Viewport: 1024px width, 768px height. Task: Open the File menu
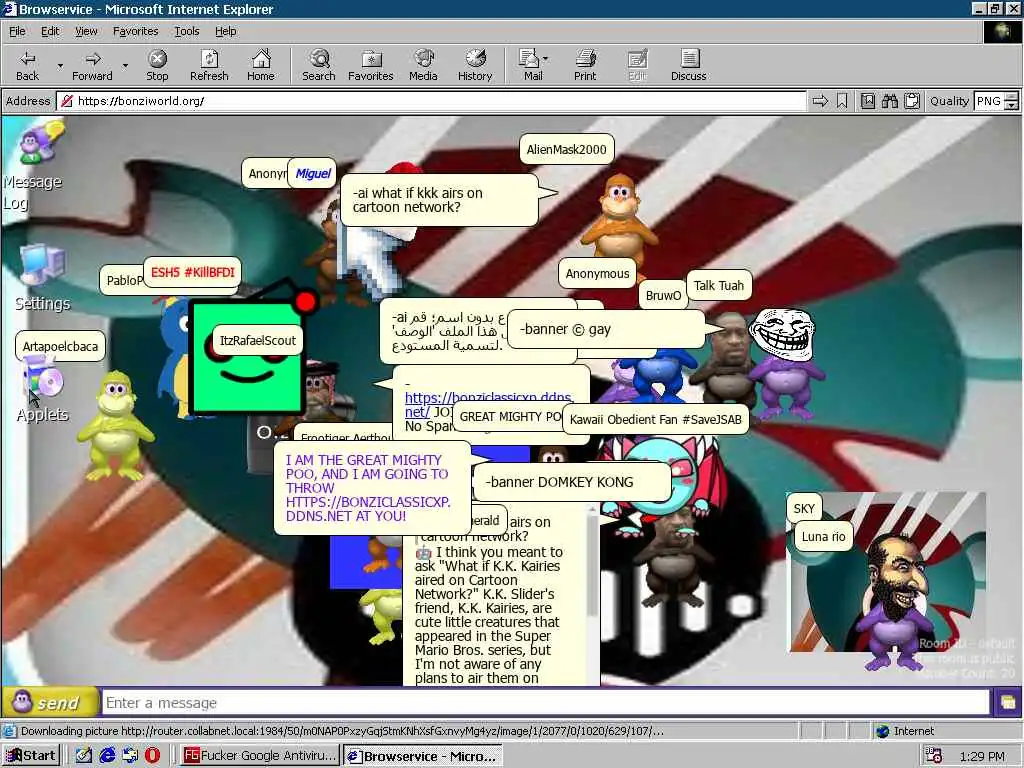[17, 31]
